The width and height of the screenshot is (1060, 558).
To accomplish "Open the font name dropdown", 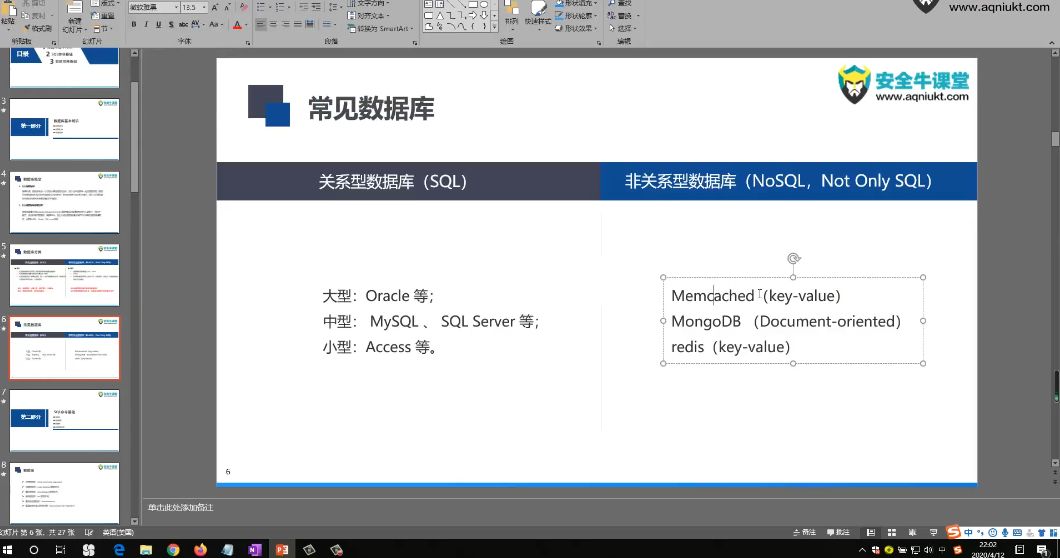I will pos(176,7).
